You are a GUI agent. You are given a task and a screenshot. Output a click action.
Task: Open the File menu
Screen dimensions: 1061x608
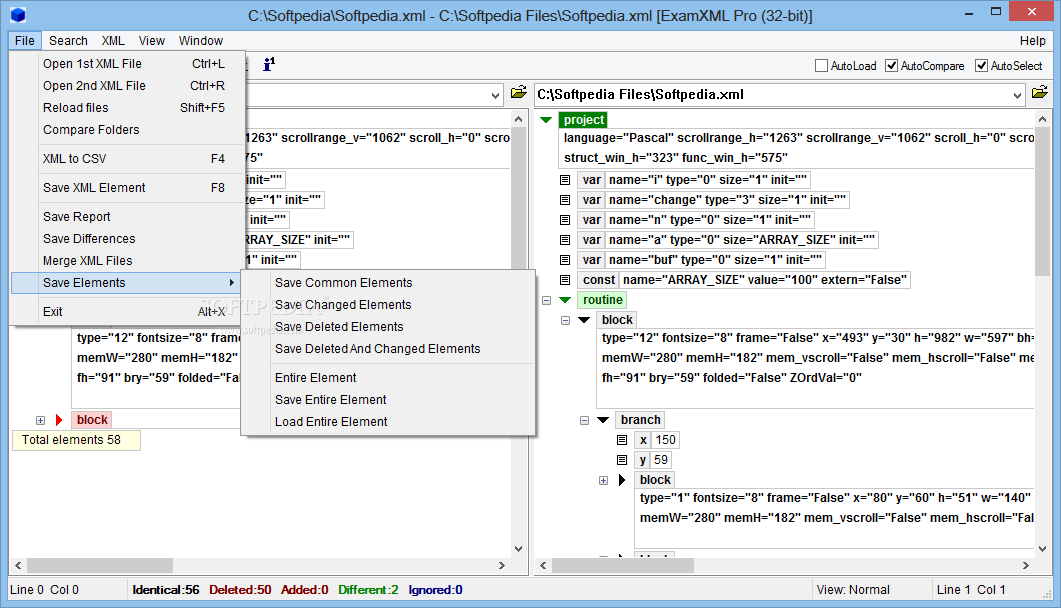click(x=25, y=41)
